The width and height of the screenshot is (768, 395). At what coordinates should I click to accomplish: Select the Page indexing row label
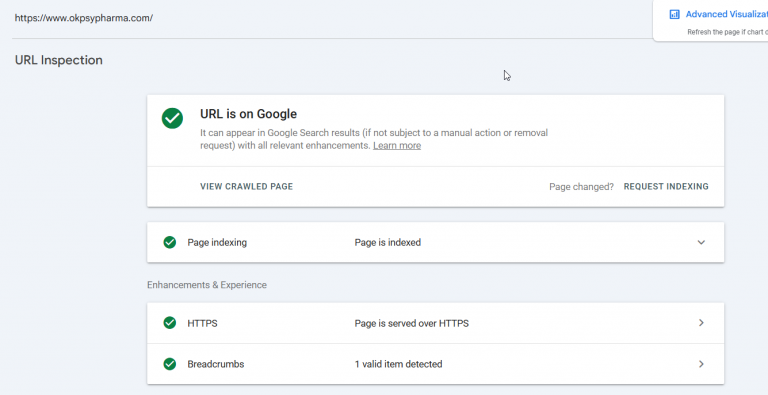[217, 243]
